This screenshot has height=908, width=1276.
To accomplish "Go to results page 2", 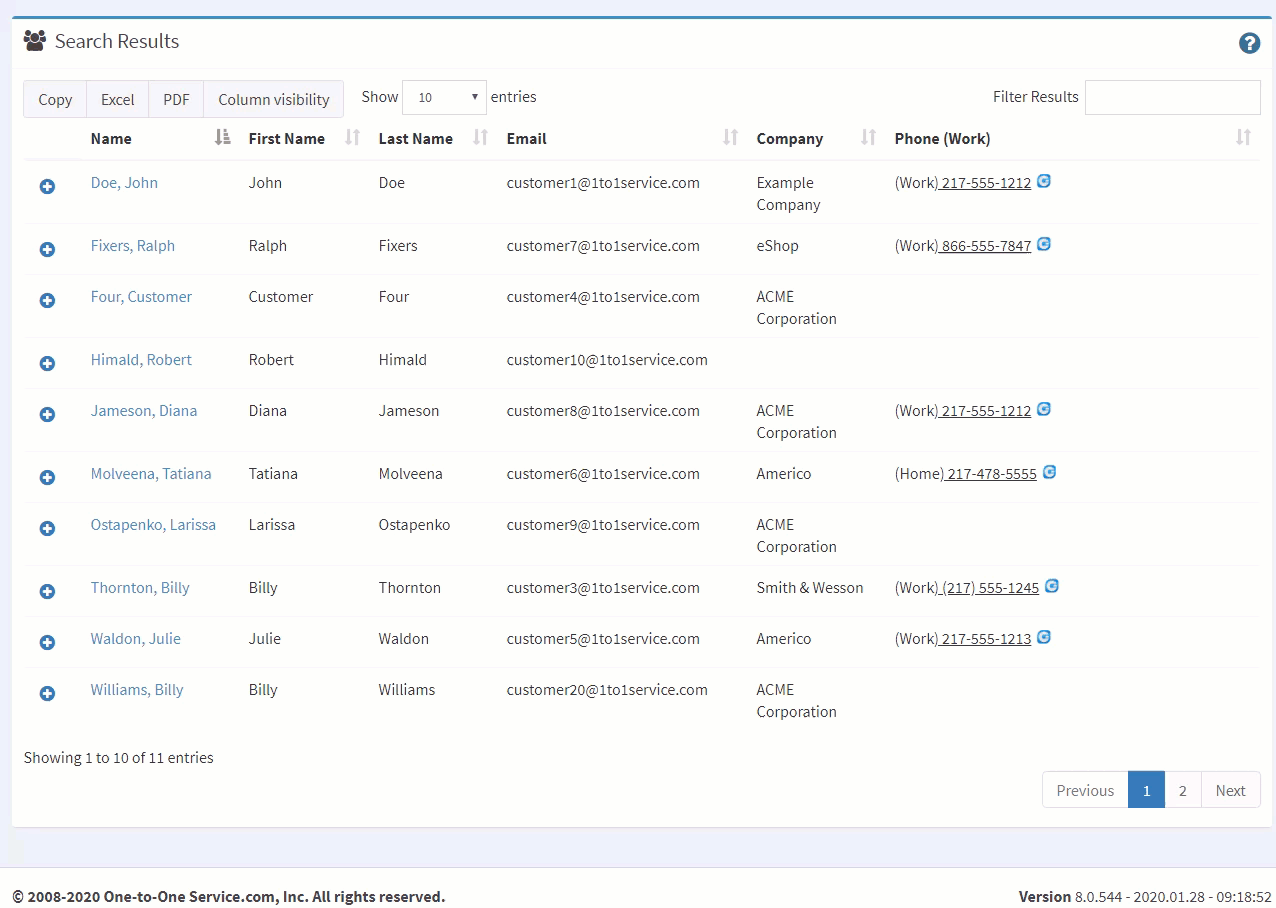I will [x=1183, y=790].
